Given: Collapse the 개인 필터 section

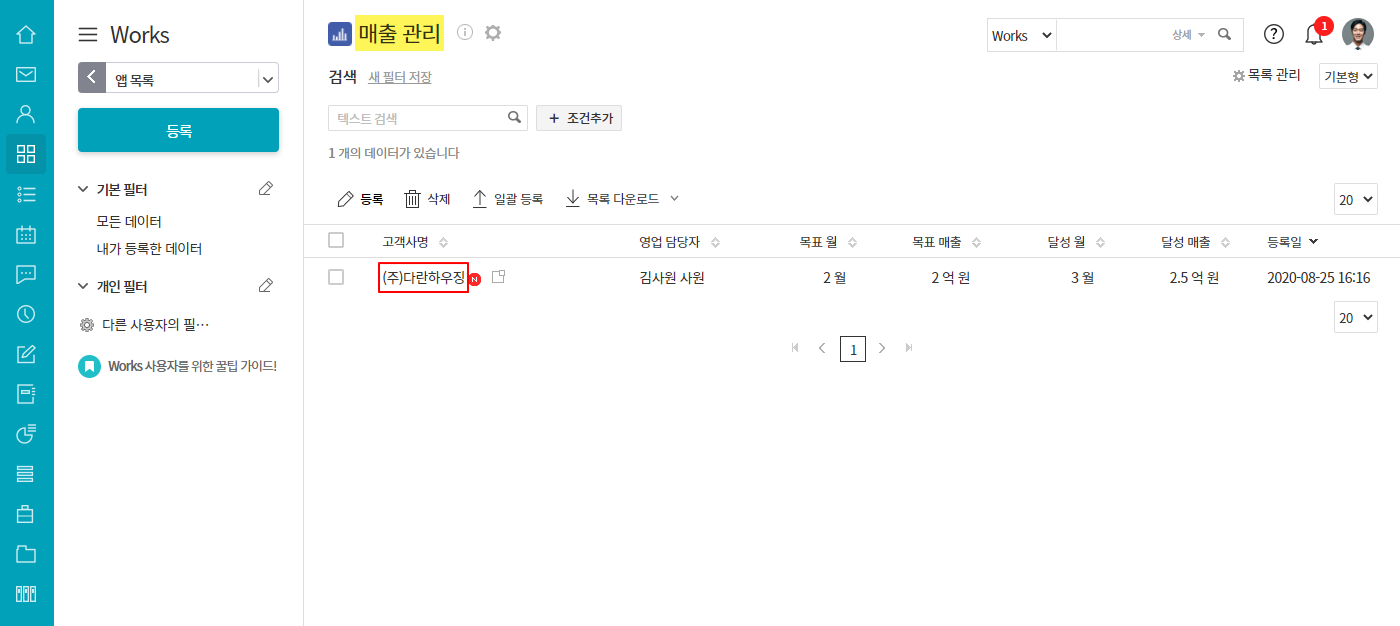Looking at the screenshot, I should [84, 287].
